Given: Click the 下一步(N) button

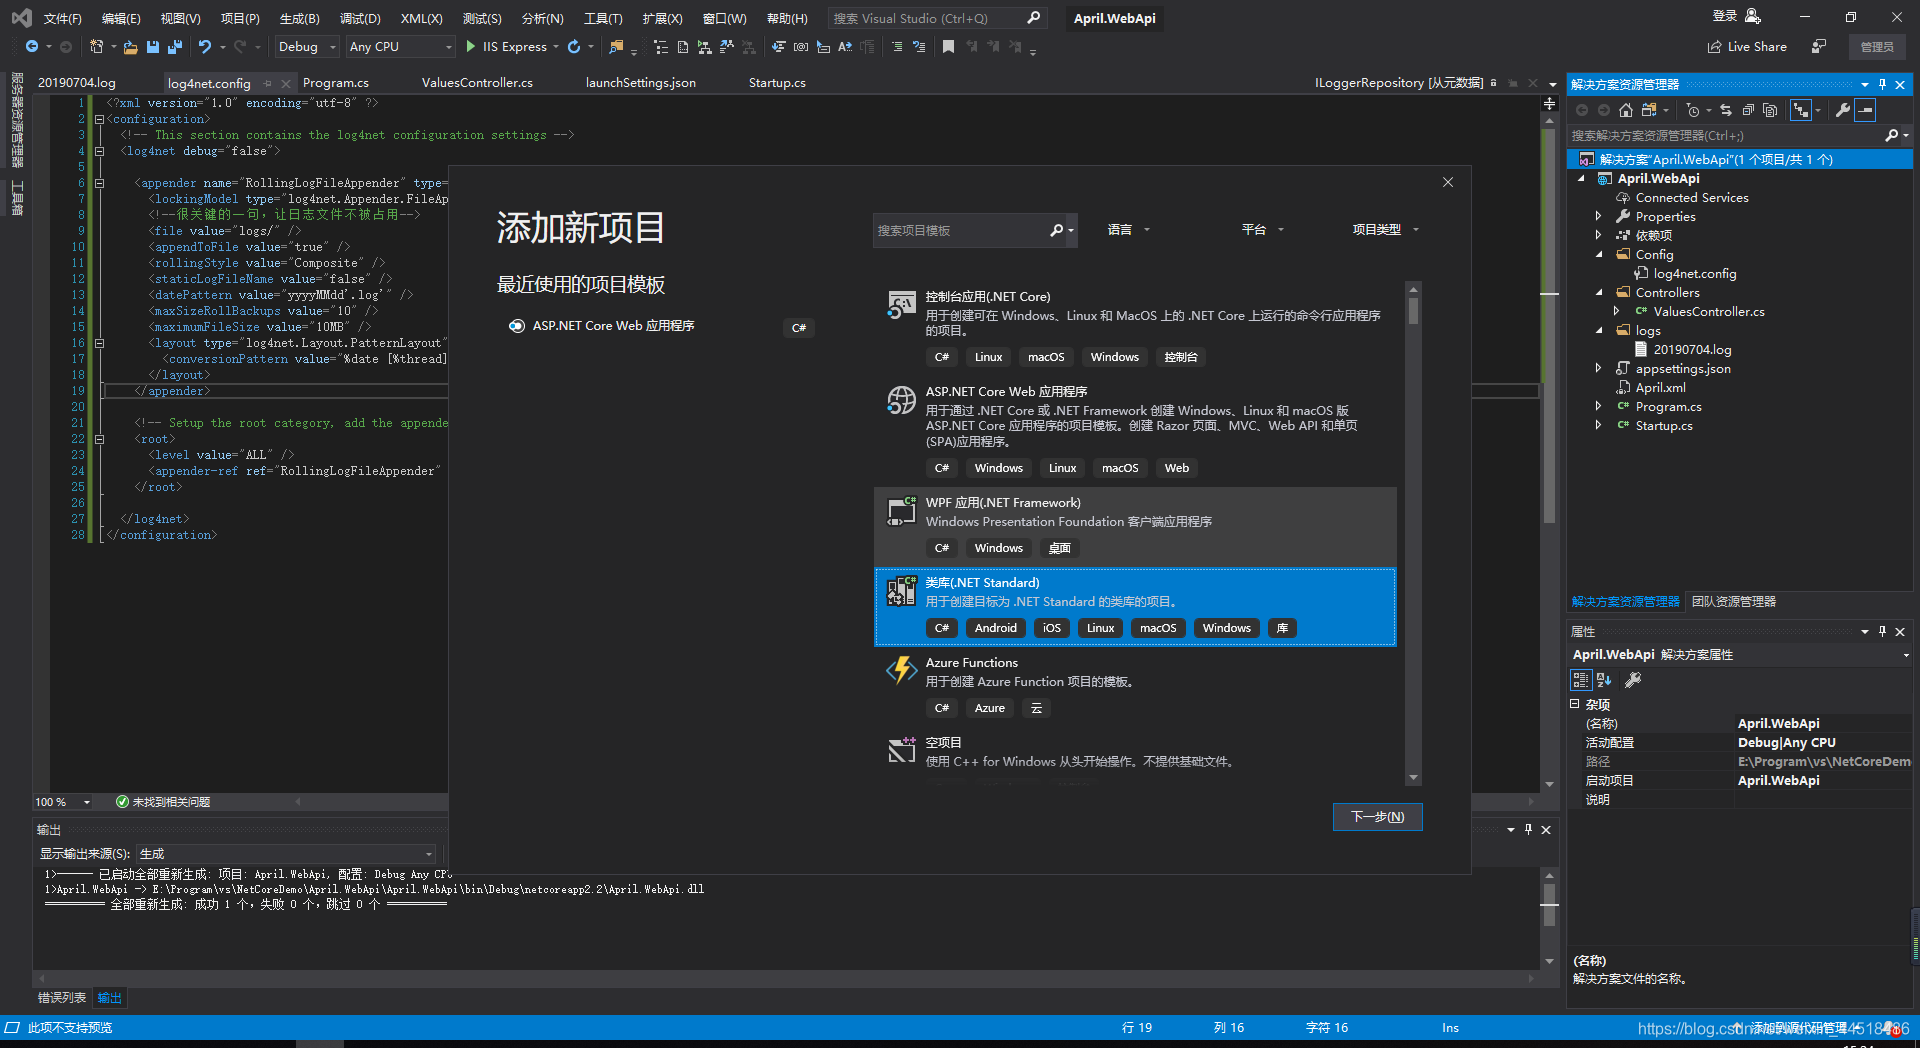Looking at the screenshot, I should click(1377, 817).
